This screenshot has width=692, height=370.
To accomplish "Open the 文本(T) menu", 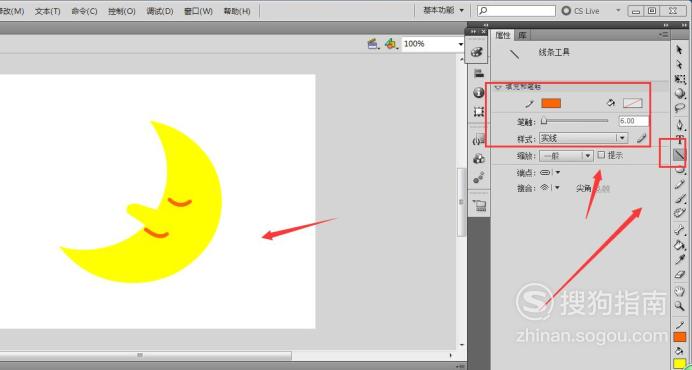I will tap(47, 11).
